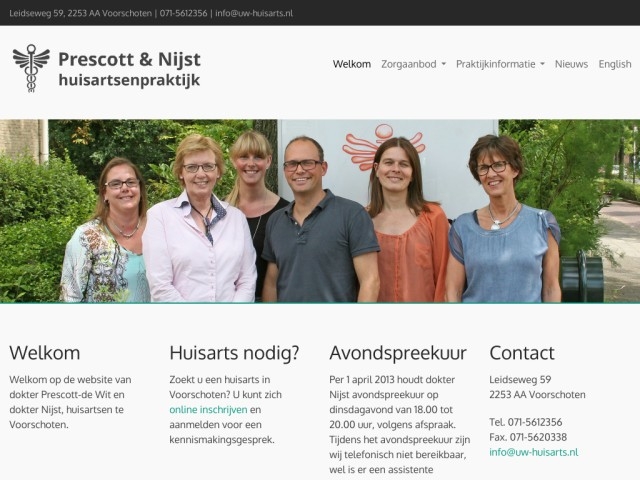
Task: Click the Prescott & Nijst site title
Action: pyautogui.click(x=129, y=59)
